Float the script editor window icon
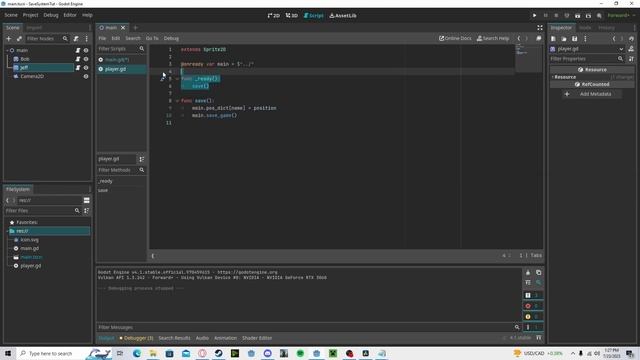Viewport: 640px width, 360px height. pyautogui.click(x=539, y=38)
